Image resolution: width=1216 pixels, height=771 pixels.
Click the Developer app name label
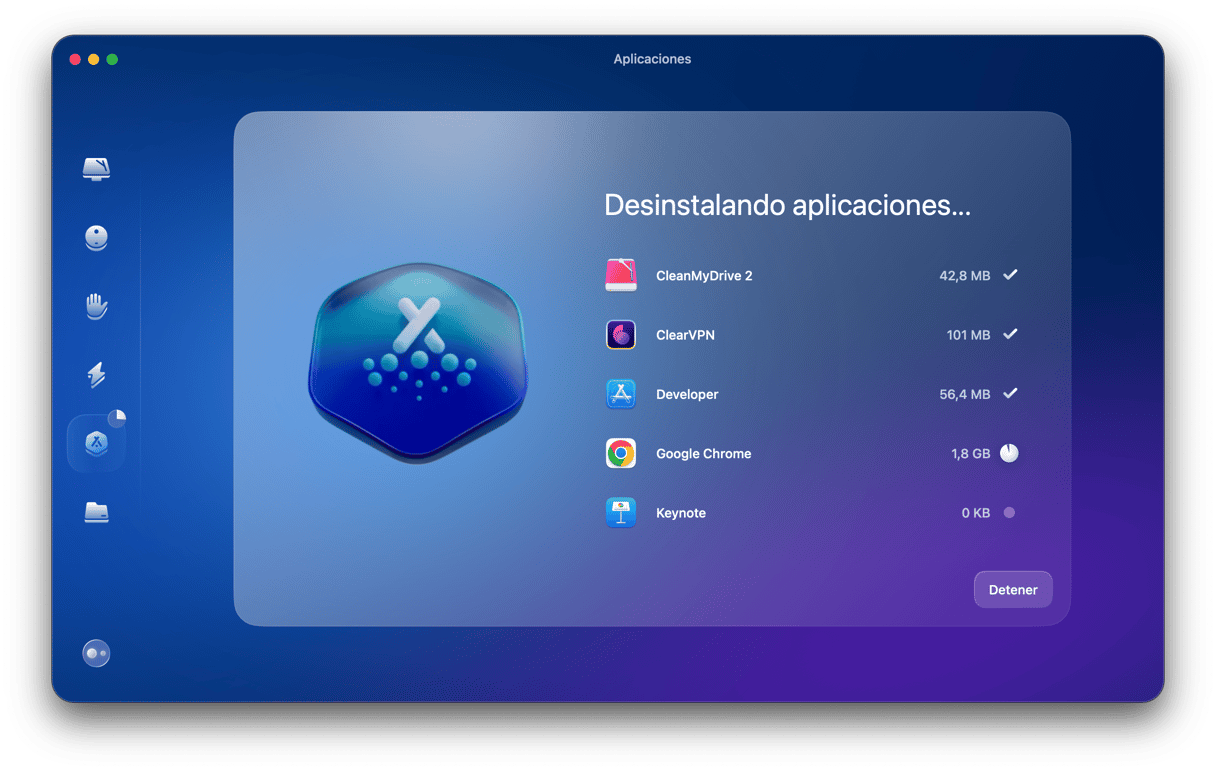click(687, 395)
